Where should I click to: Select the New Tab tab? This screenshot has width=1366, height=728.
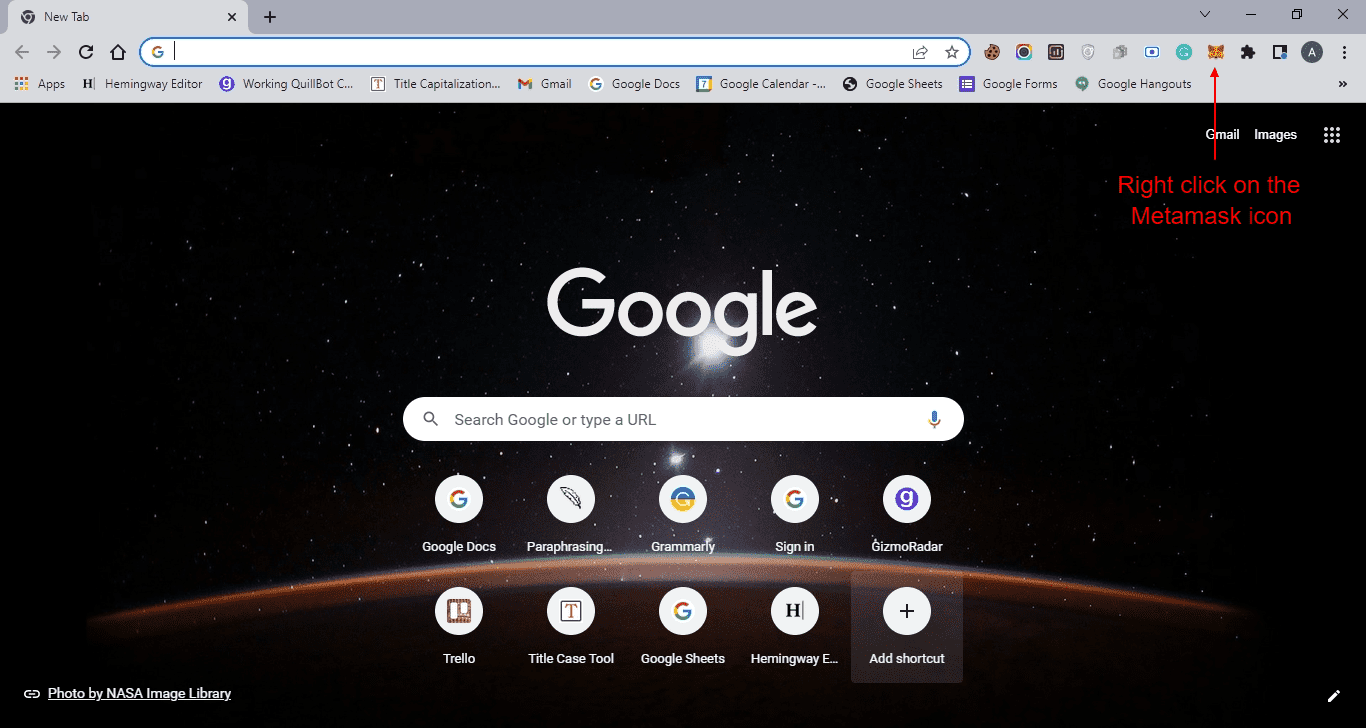[130, 17]
